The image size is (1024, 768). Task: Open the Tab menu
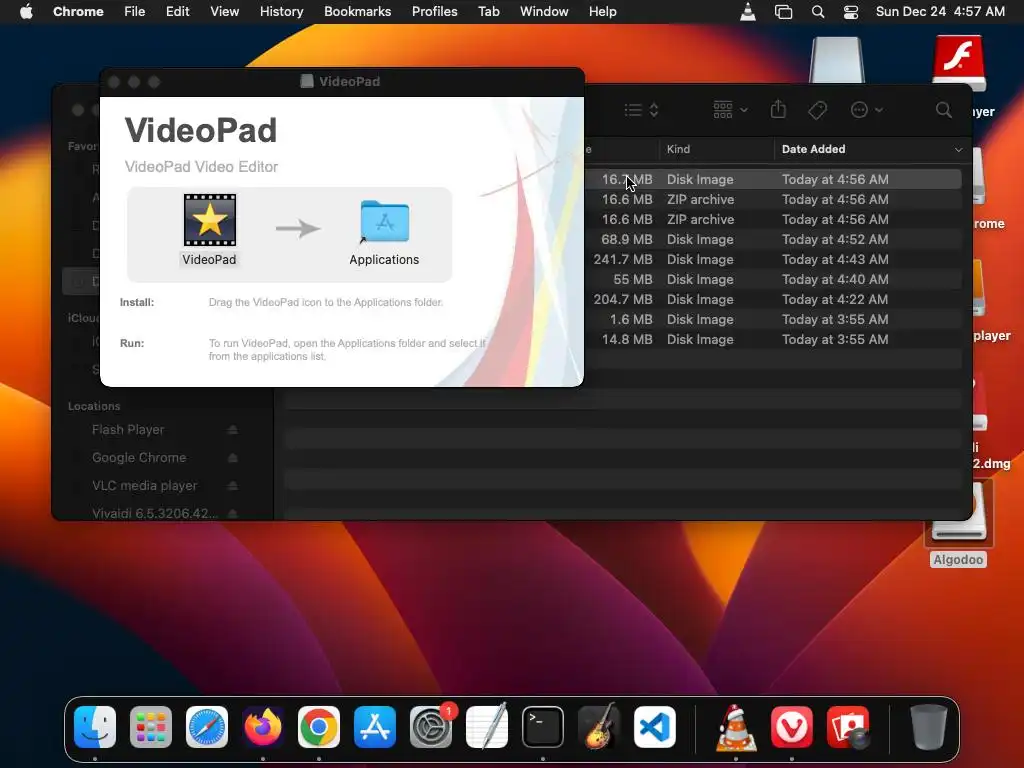tap(488, 11)
